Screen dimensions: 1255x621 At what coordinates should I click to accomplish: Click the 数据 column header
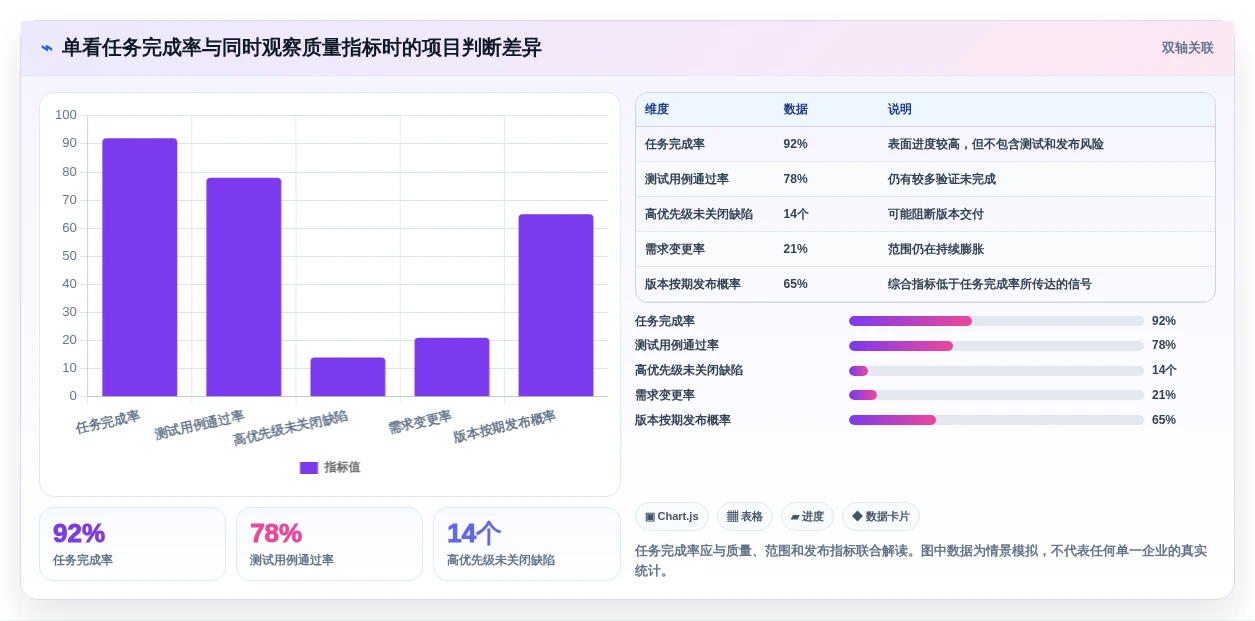pos(796,110)
